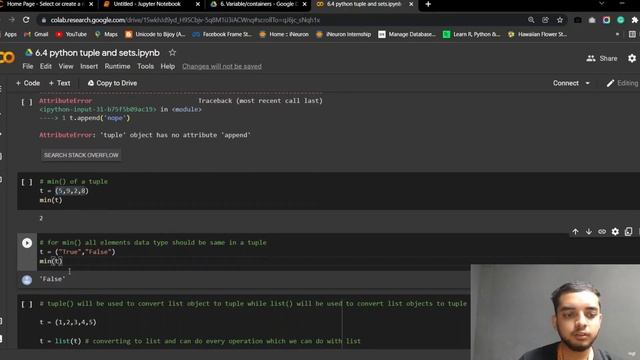
Task: Close the 6. Variable/containers tab
Action: 304,4
